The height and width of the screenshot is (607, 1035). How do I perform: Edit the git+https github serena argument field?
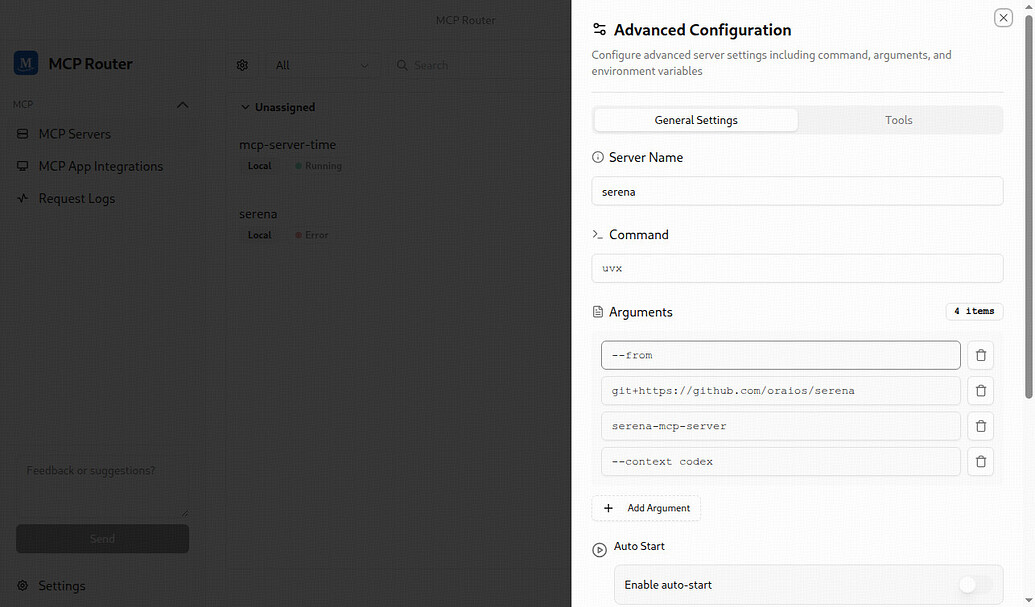(x=781, y=391)
